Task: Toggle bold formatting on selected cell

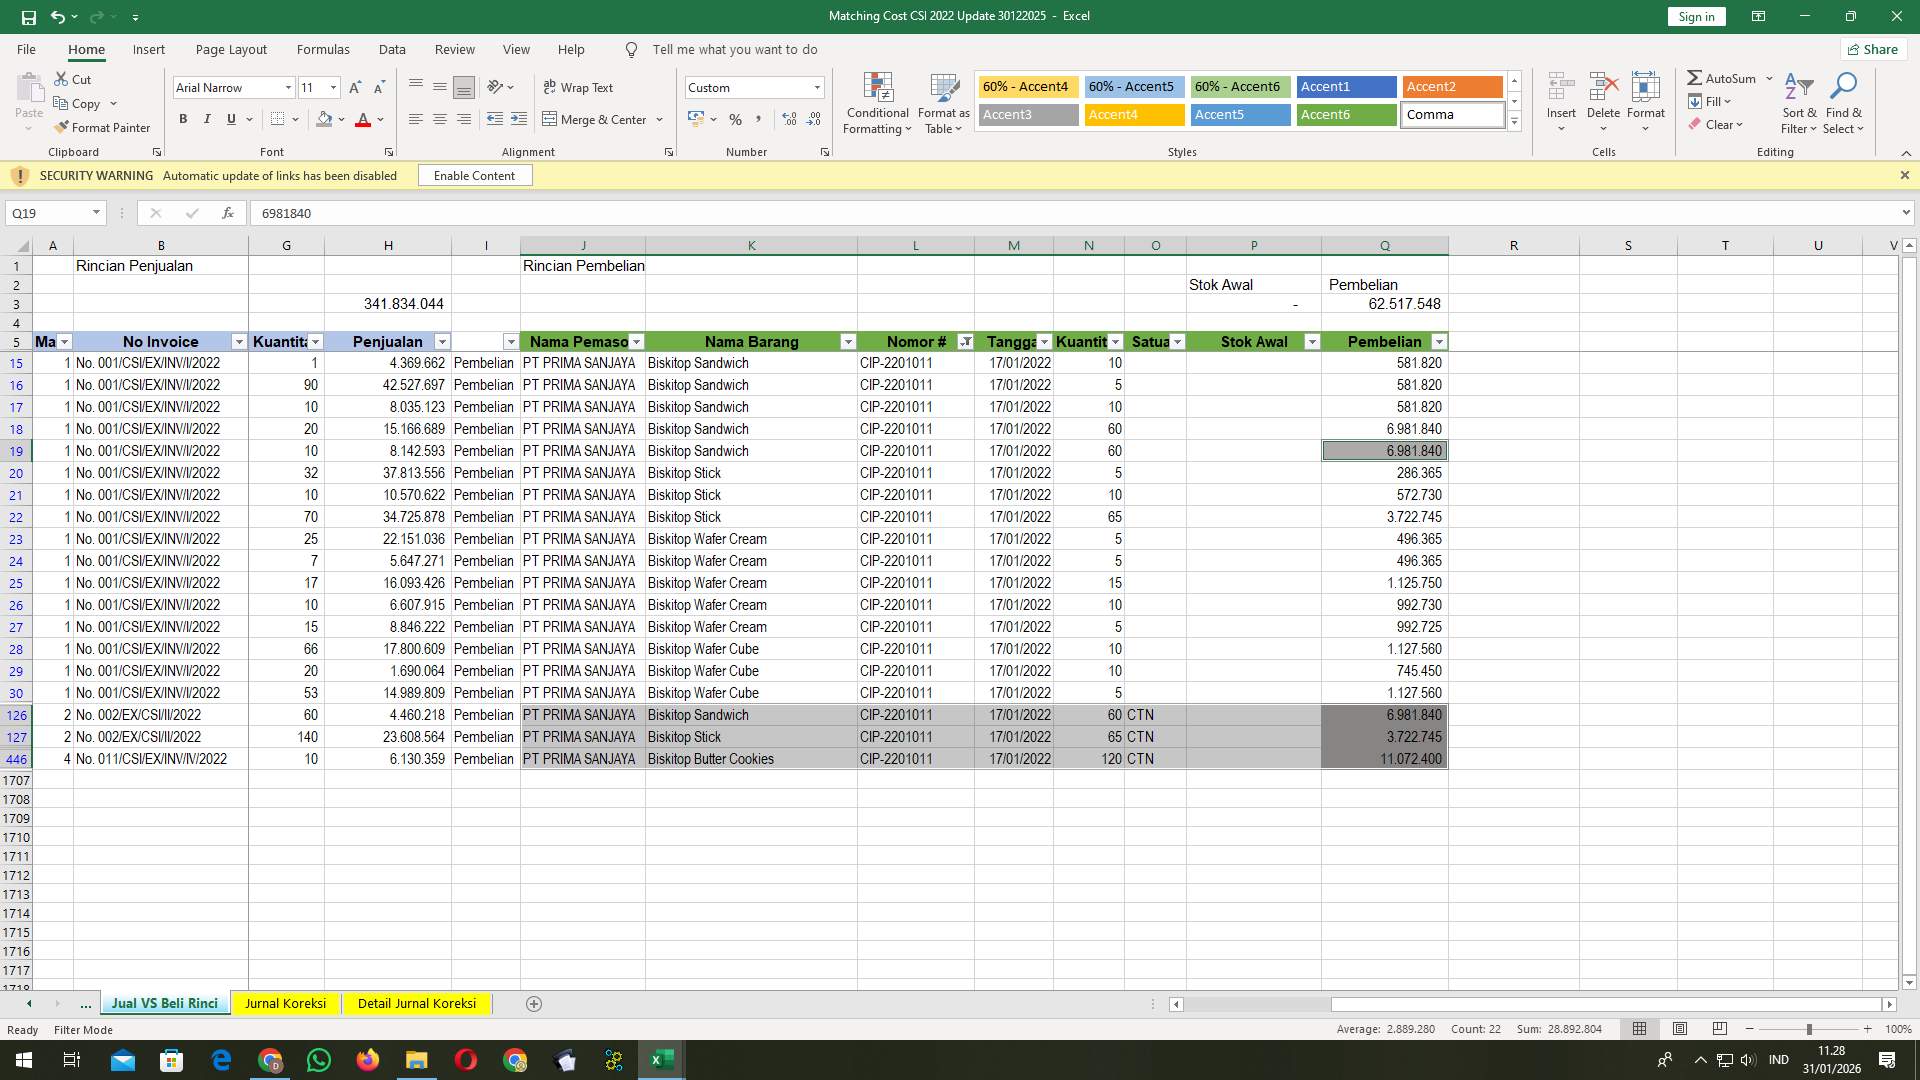Action: point(183,119)
